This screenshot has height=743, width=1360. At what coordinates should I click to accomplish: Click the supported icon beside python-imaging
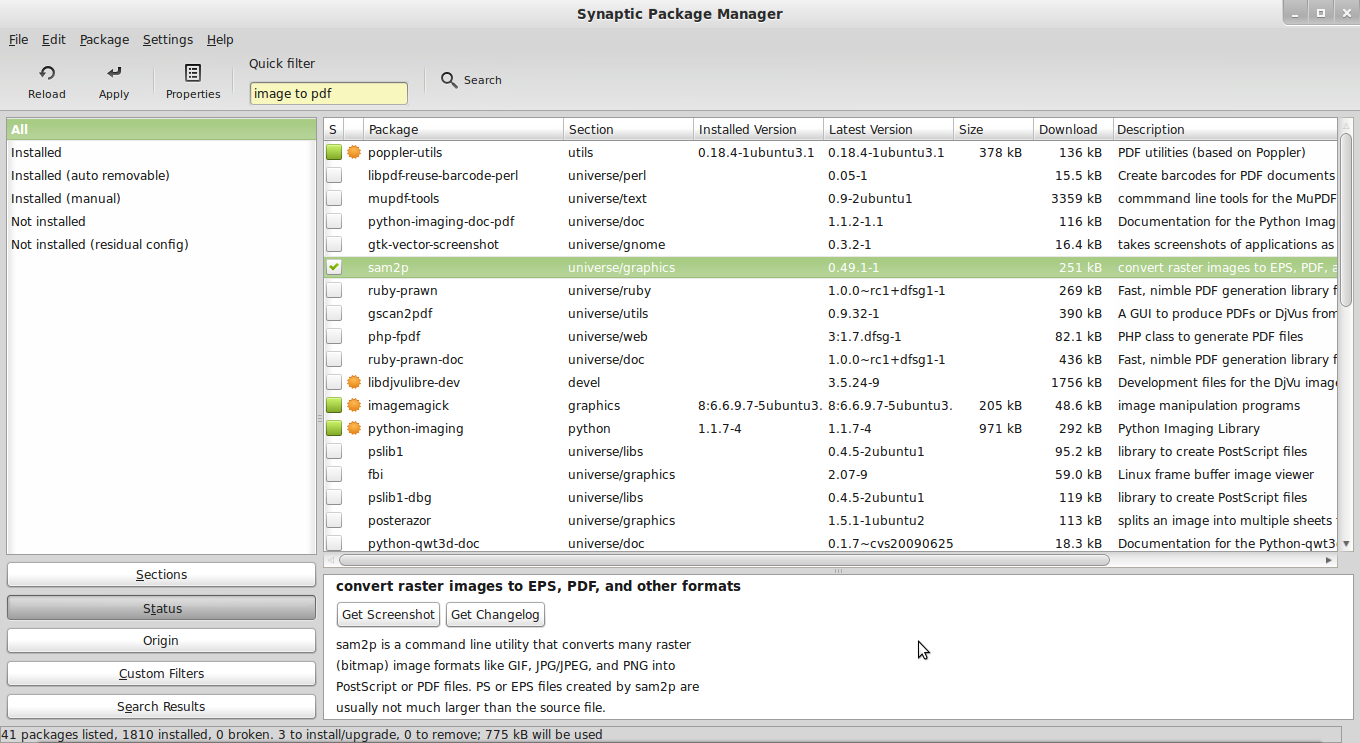click(x=353, y=429)
